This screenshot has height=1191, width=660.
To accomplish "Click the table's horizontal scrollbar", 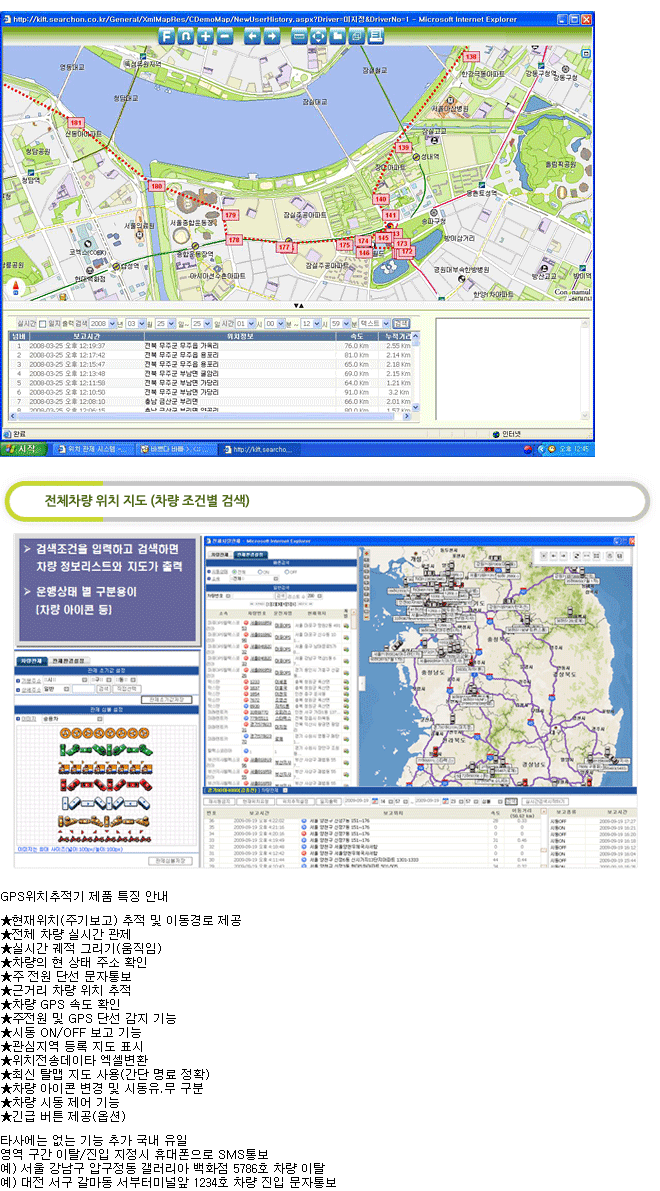I will pos(210,416).
